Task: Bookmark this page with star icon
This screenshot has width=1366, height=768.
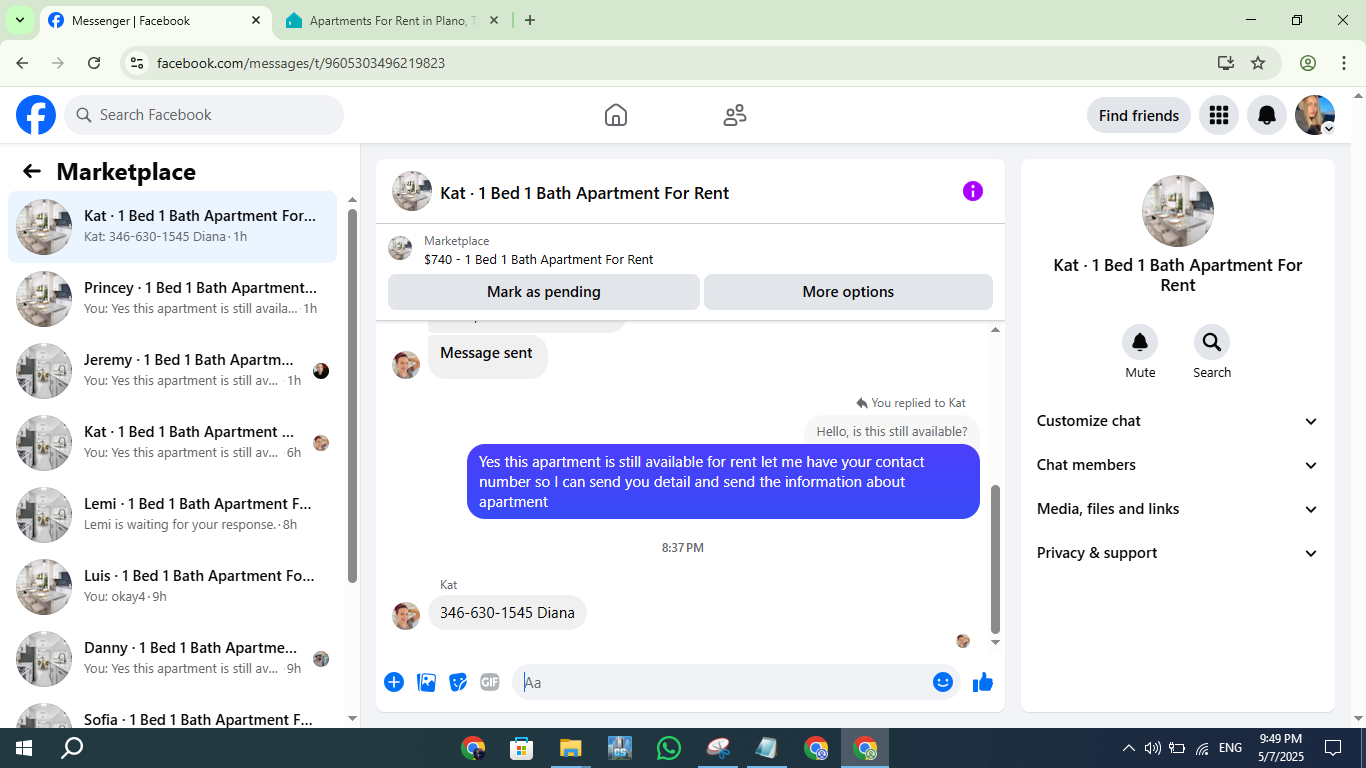Action: click(x=1258, y=63)
